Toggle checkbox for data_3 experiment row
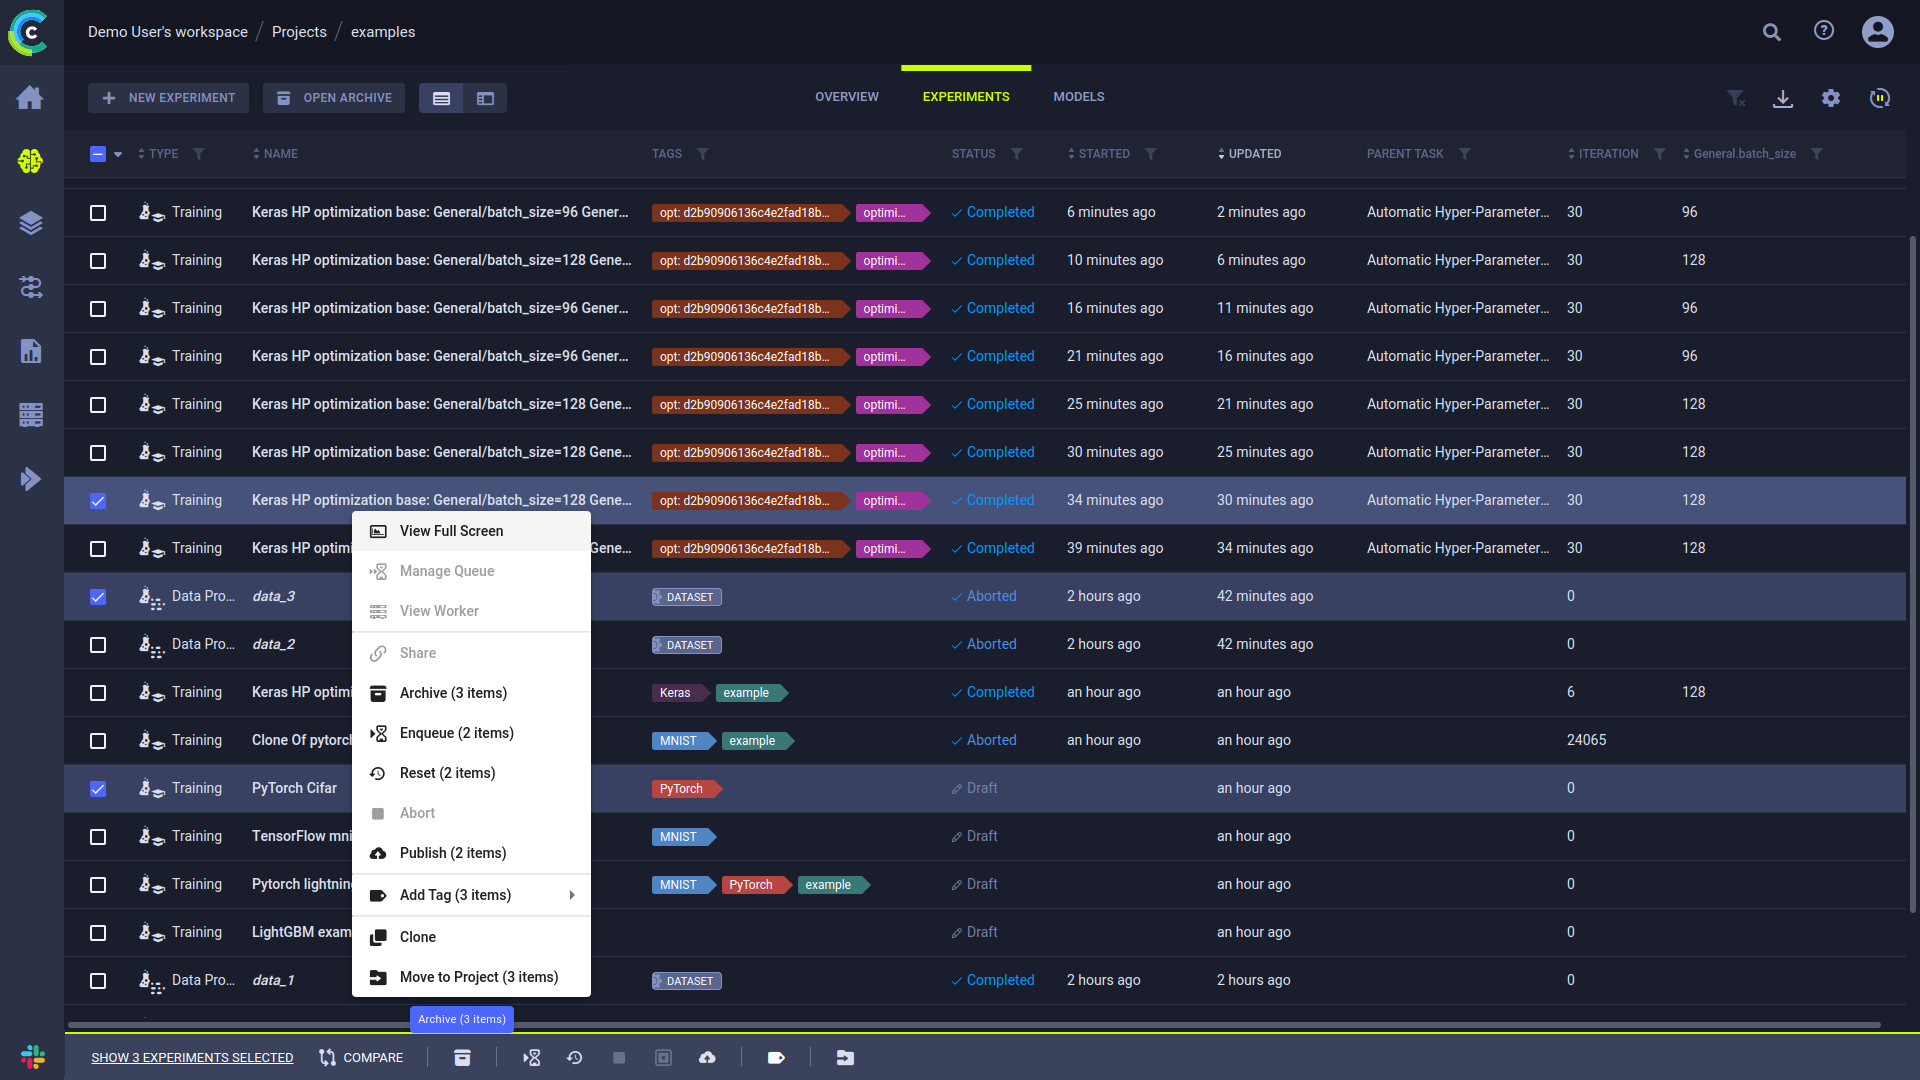Viewport: 1920px width, 1080px height. [x=99, y=596]
